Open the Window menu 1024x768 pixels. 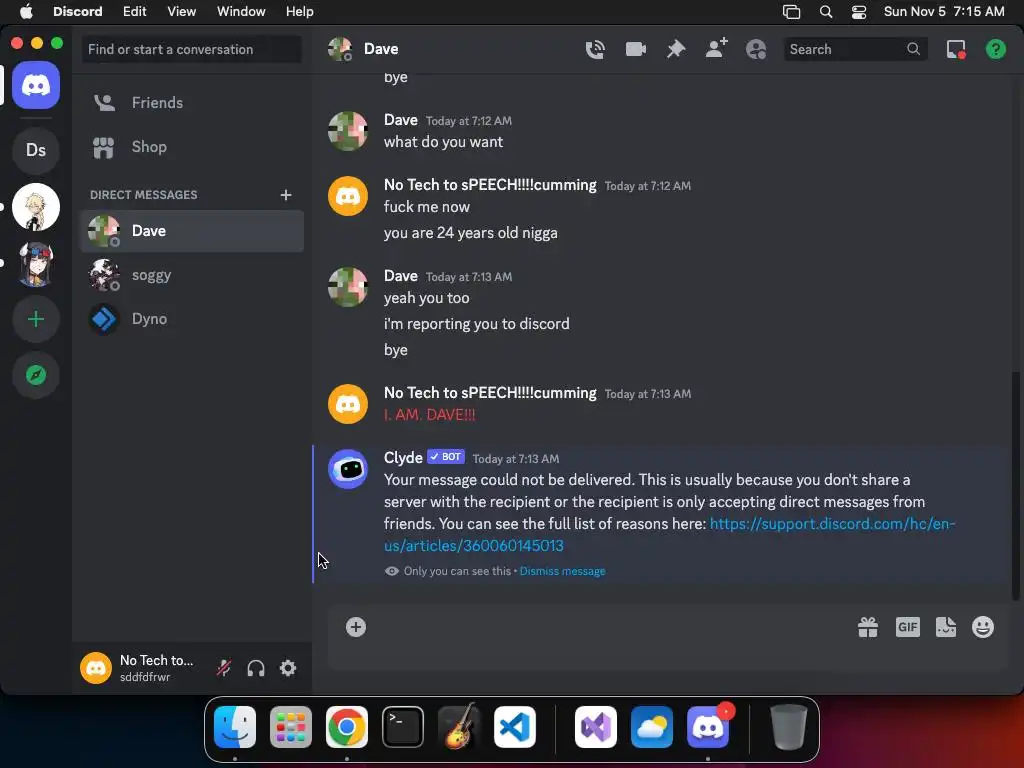point(241,11)
